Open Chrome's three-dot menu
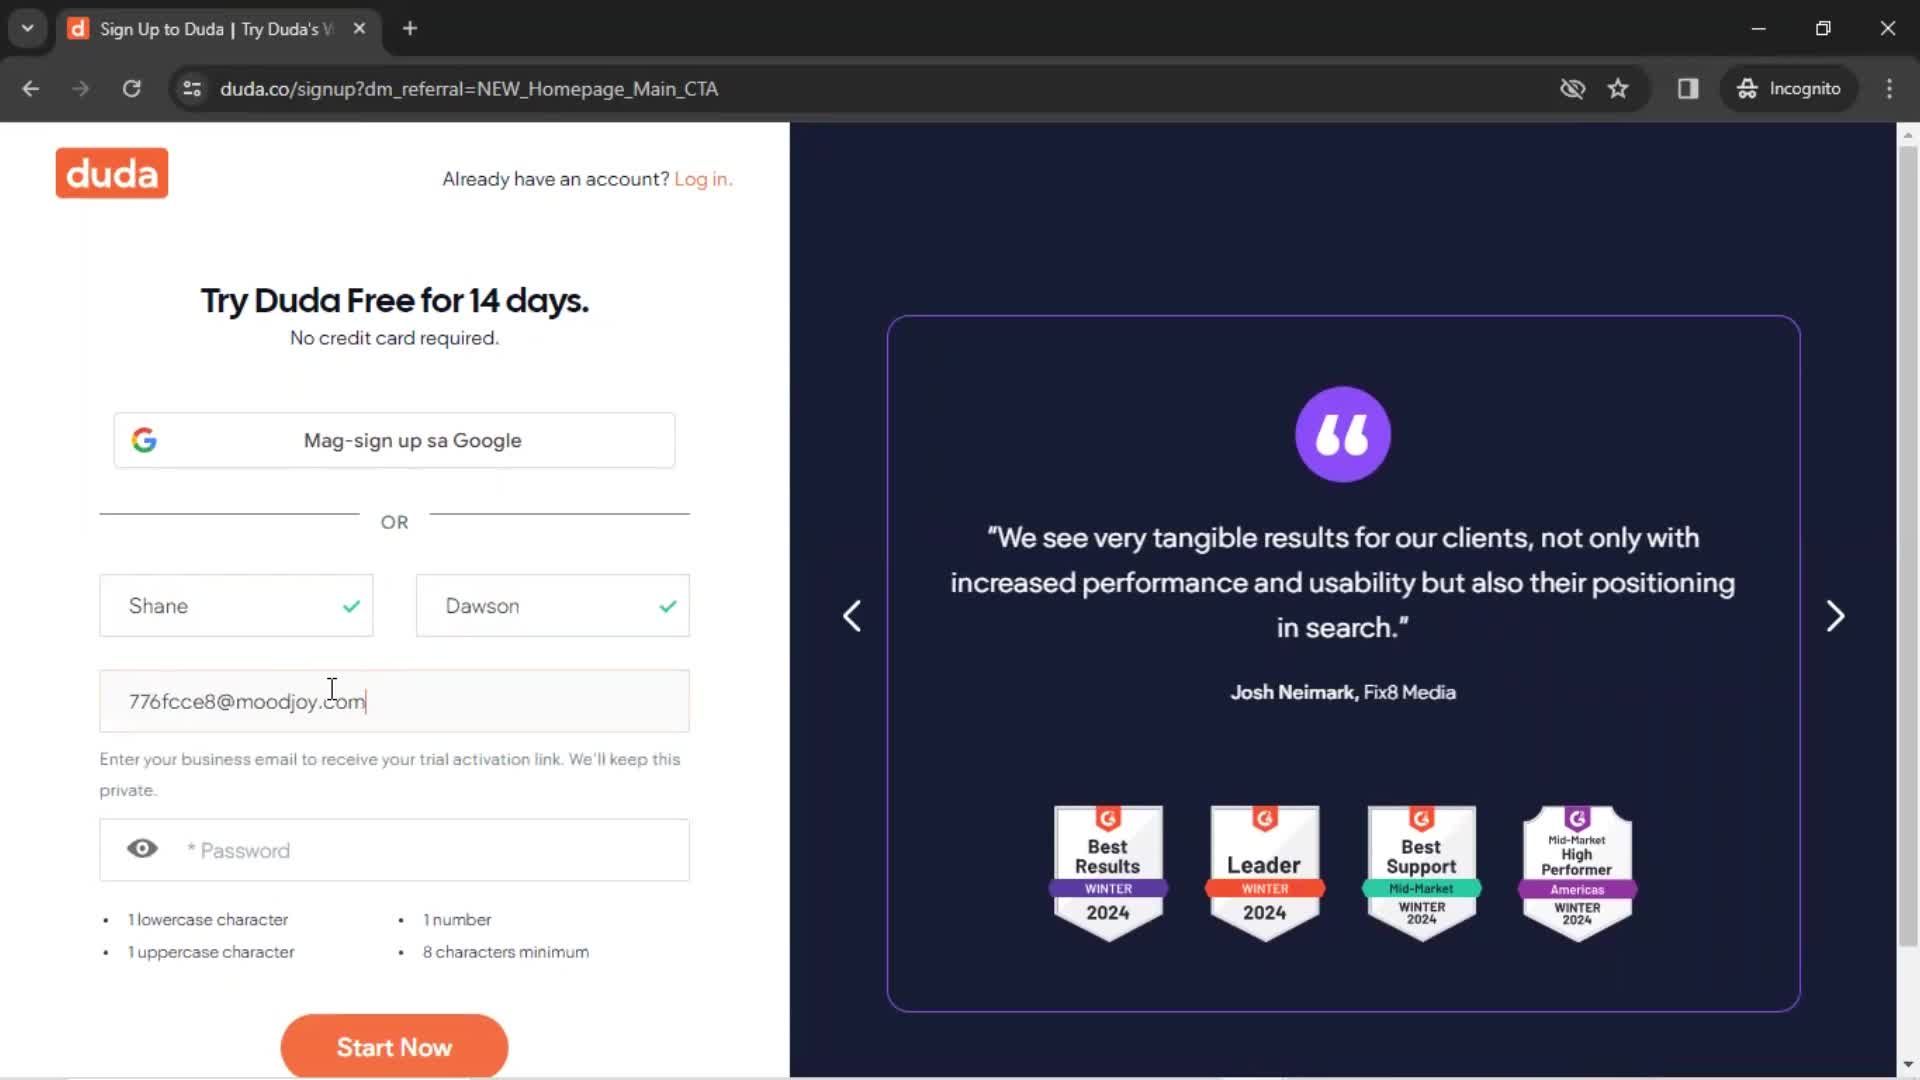The image size is (1920, 1080). point(1889,89)
